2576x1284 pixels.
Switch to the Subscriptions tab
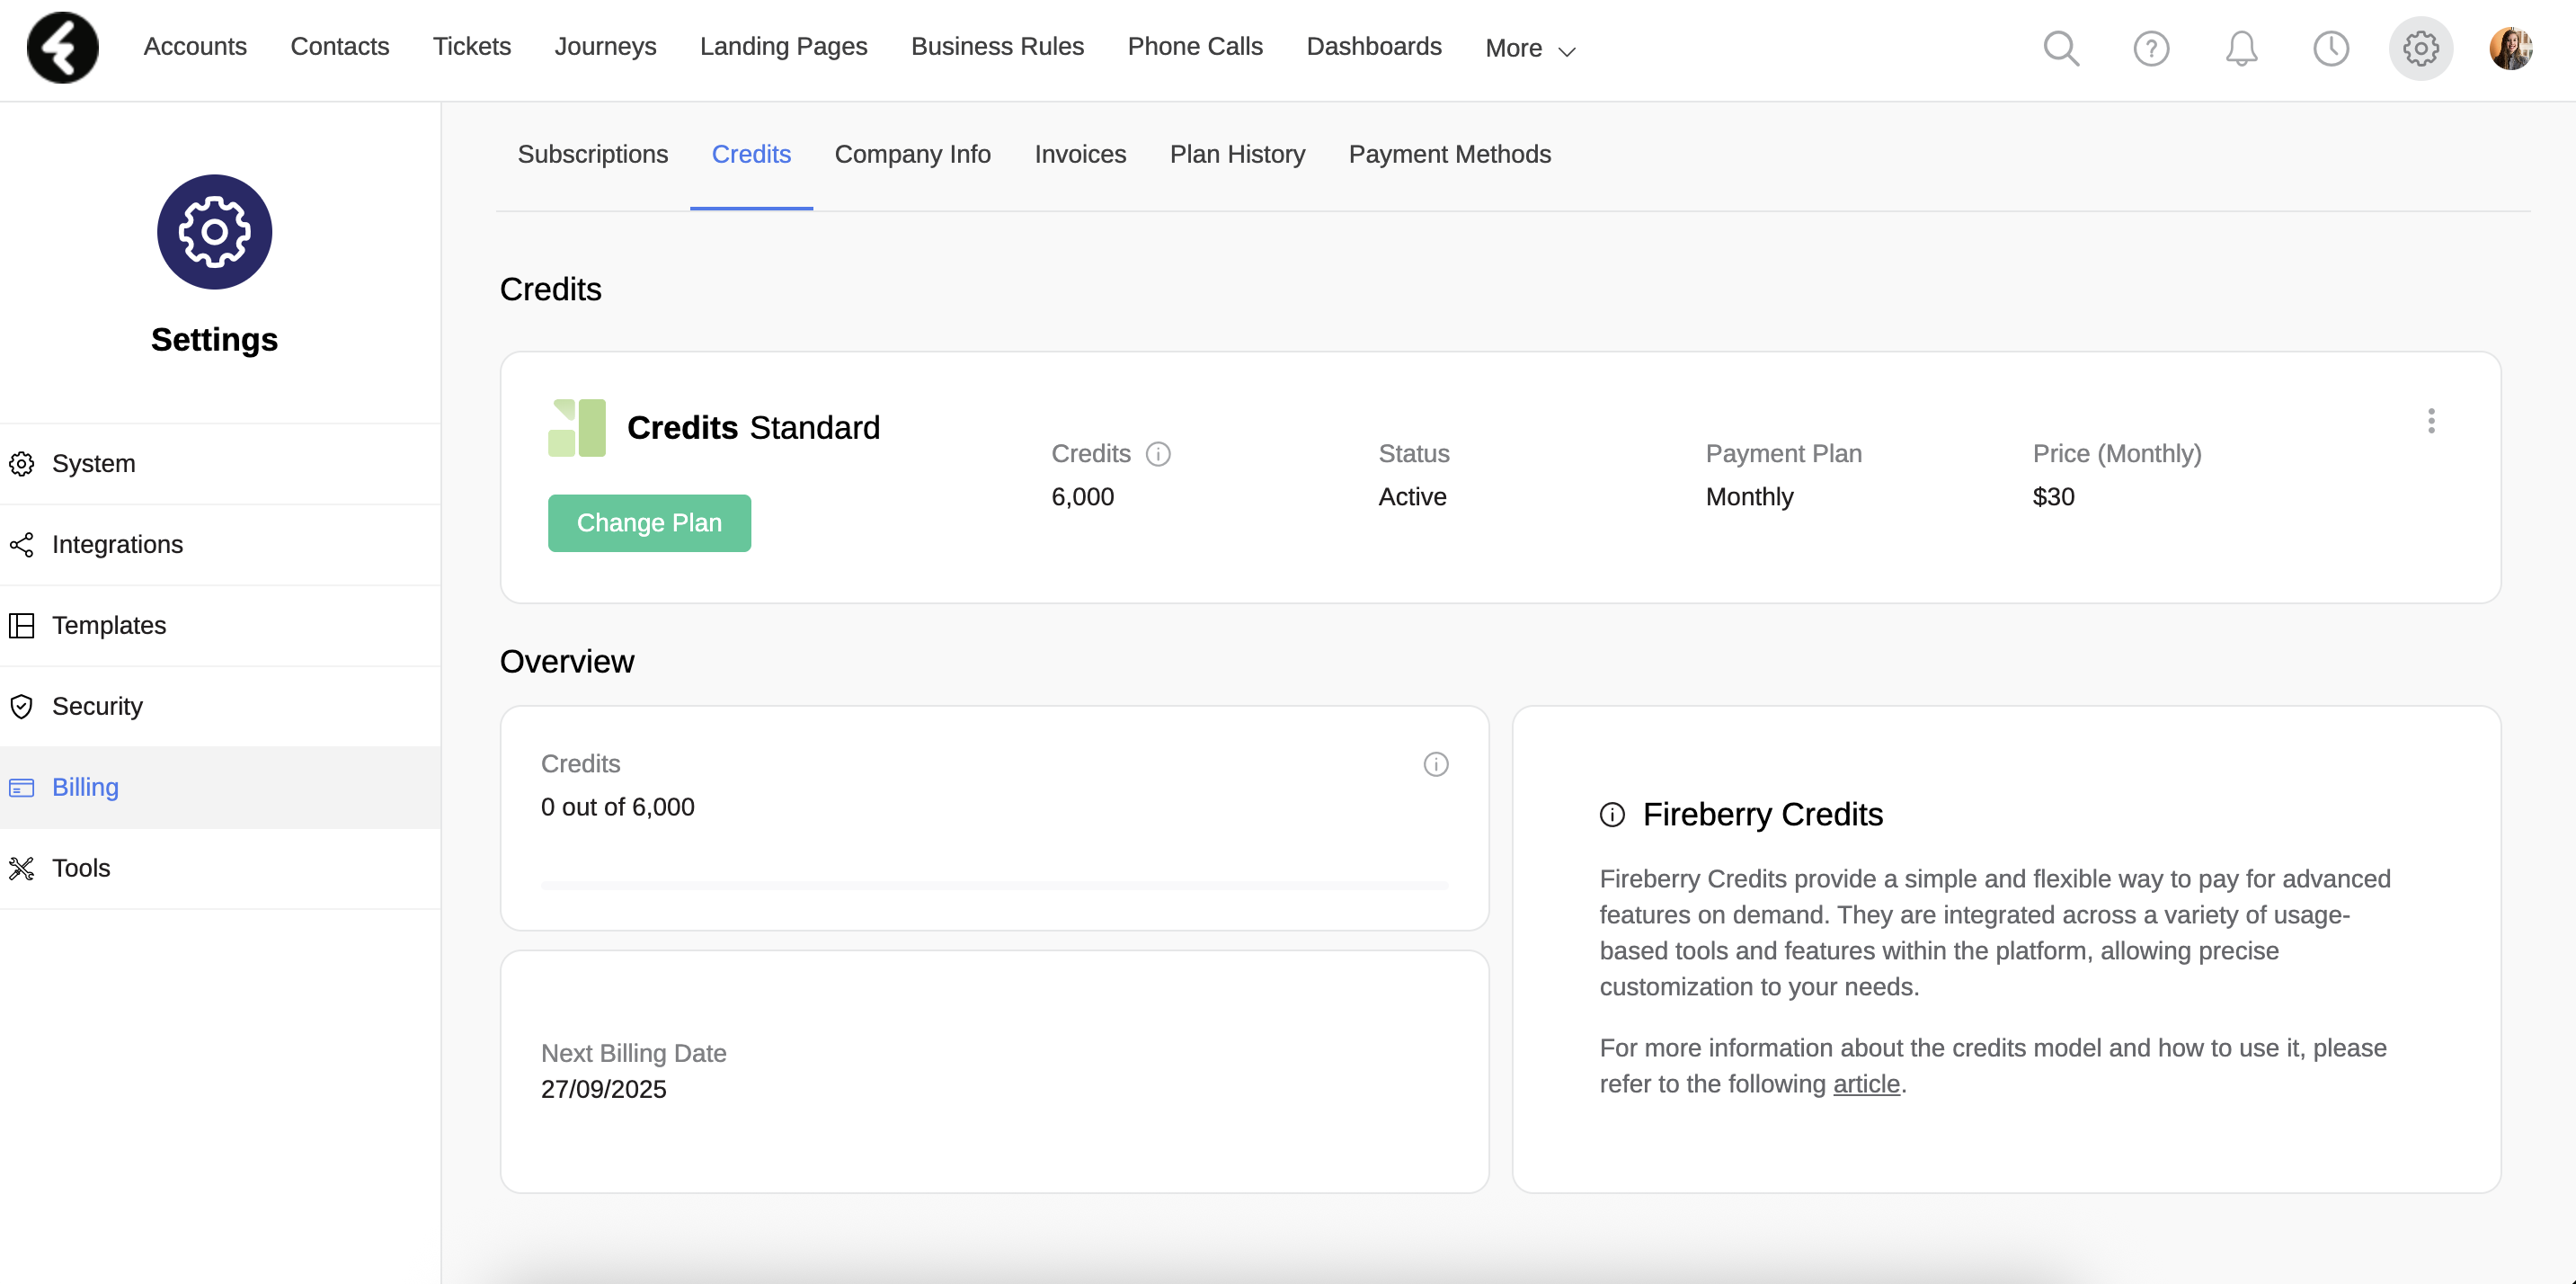click(593, 154)
